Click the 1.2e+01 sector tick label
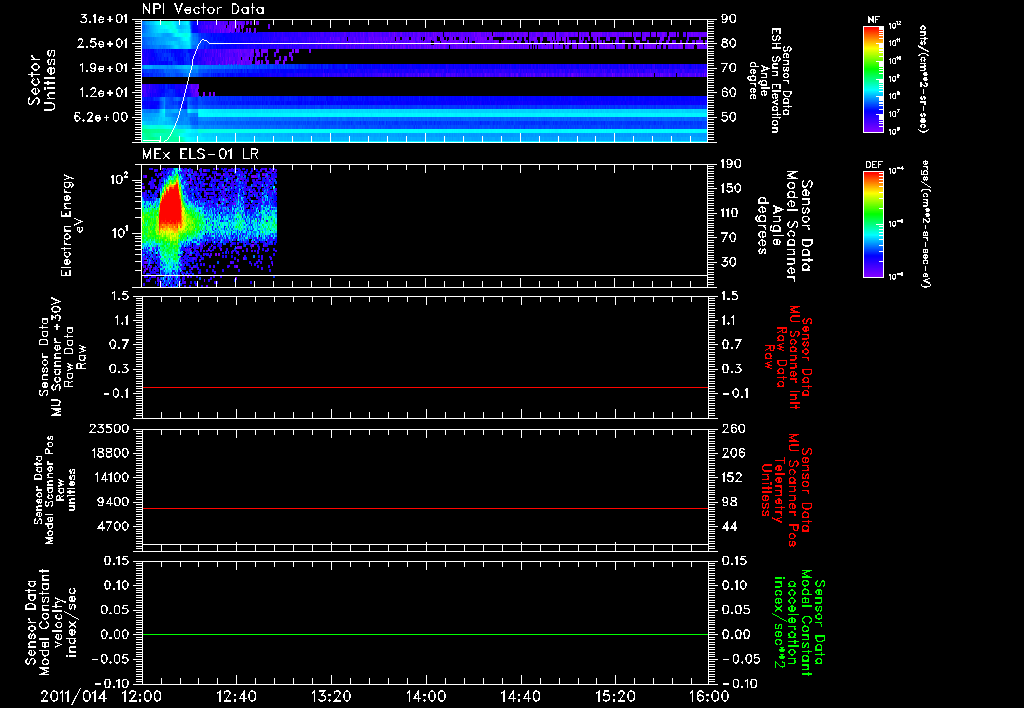 [103, 93]
